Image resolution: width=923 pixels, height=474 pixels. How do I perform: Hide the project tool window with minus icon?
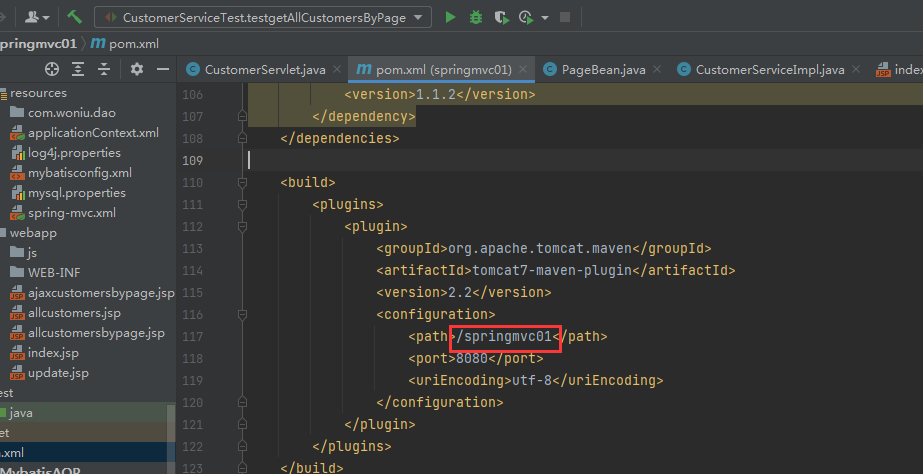pos(163,69)
